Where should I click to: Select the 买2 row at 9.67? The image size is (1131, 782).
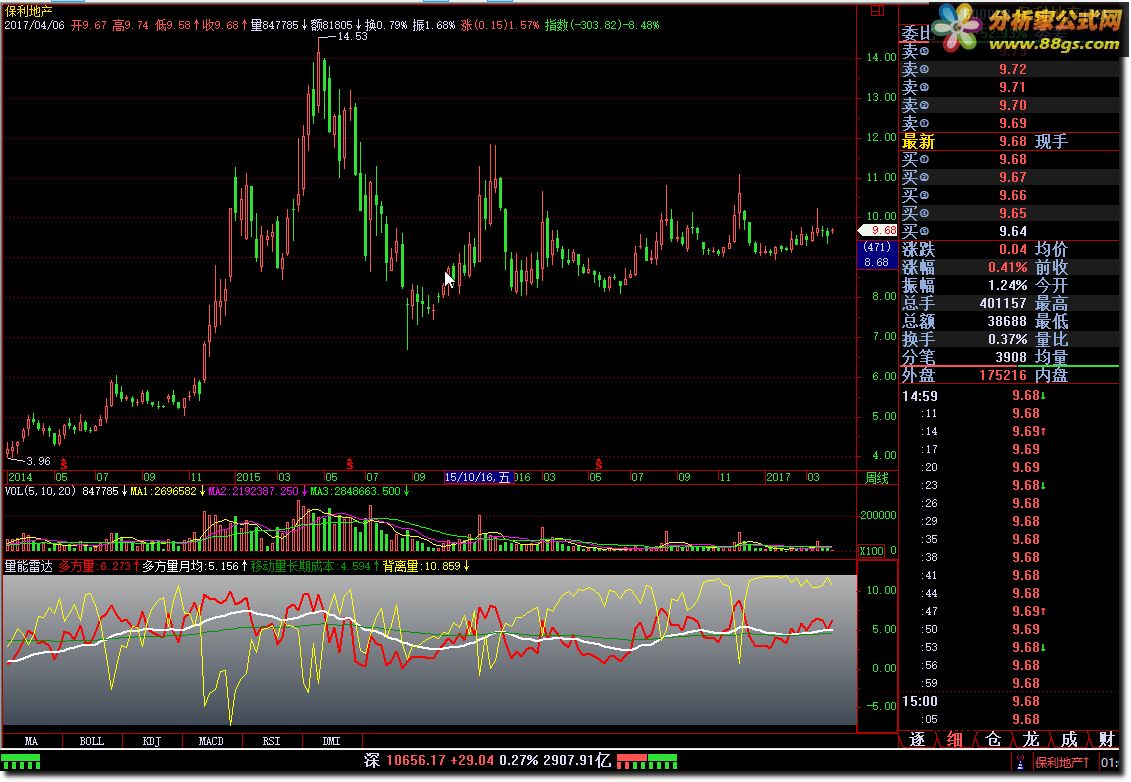pyautogui.click(x=1010, y=177)
